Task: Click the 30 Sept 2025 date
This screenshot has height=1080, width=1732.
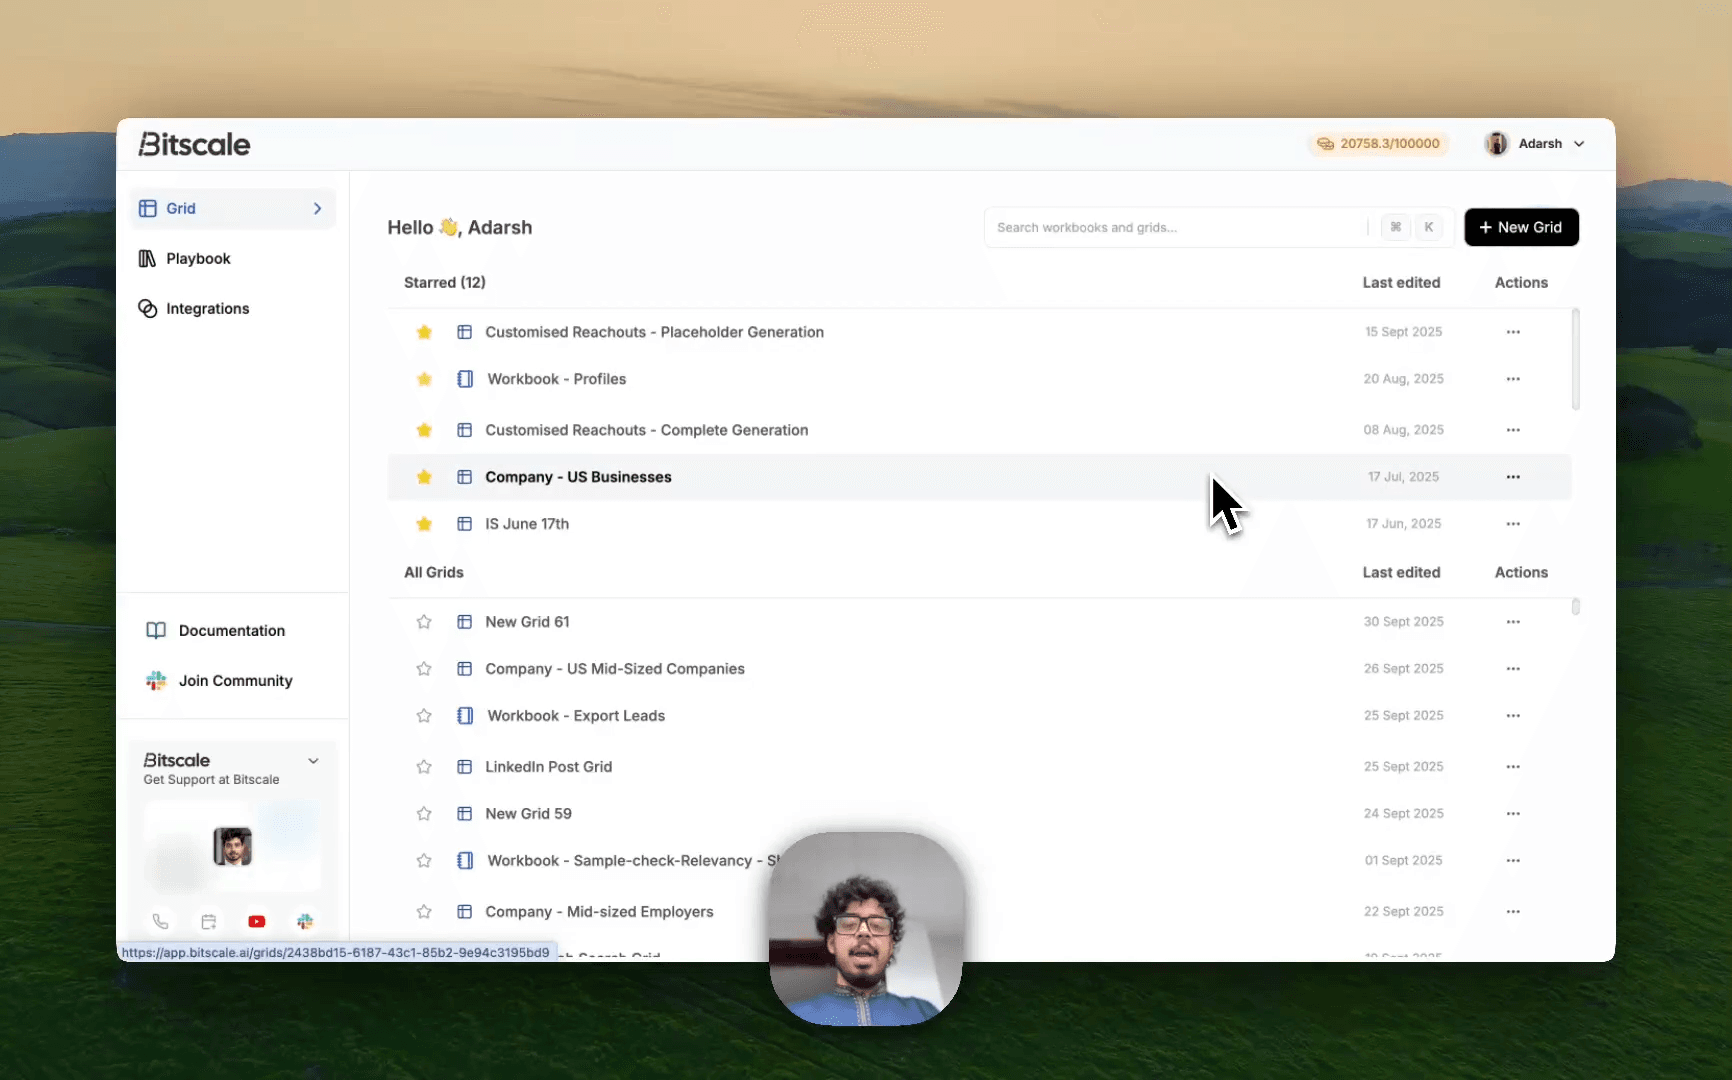Action: pyautogui.click(x=1403, y=622)
